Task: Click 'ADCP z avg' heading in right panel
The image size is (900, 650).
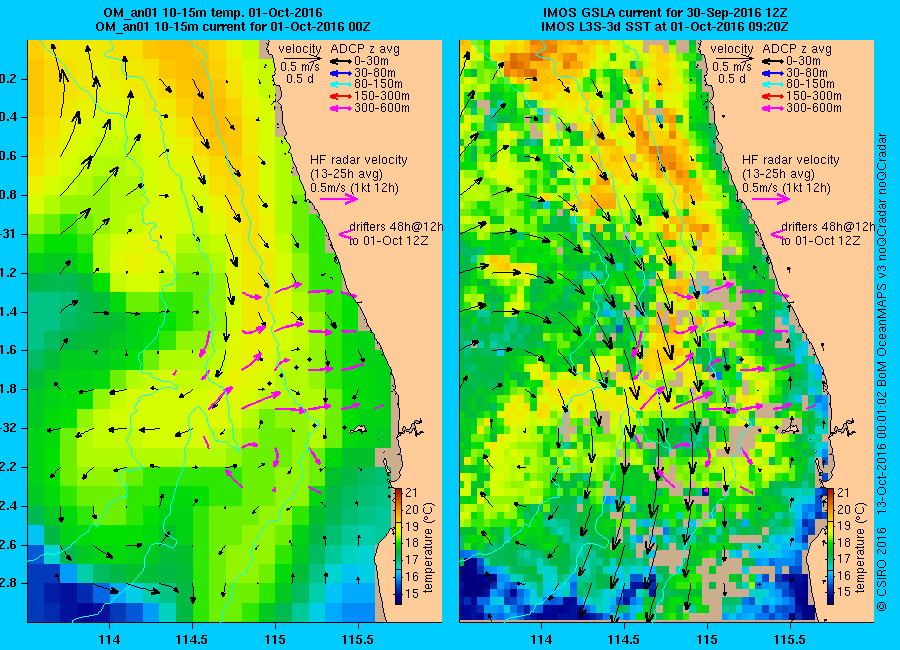Action: pyautogui.click(x=797, y=49)
